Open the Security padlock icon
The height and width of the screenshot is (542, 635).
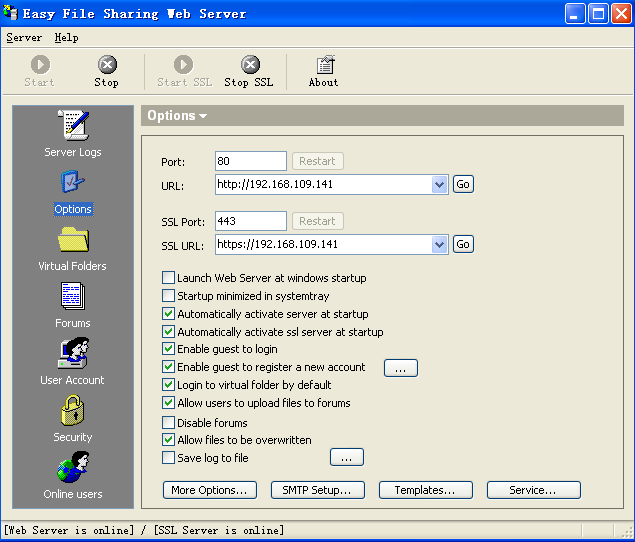73,410
